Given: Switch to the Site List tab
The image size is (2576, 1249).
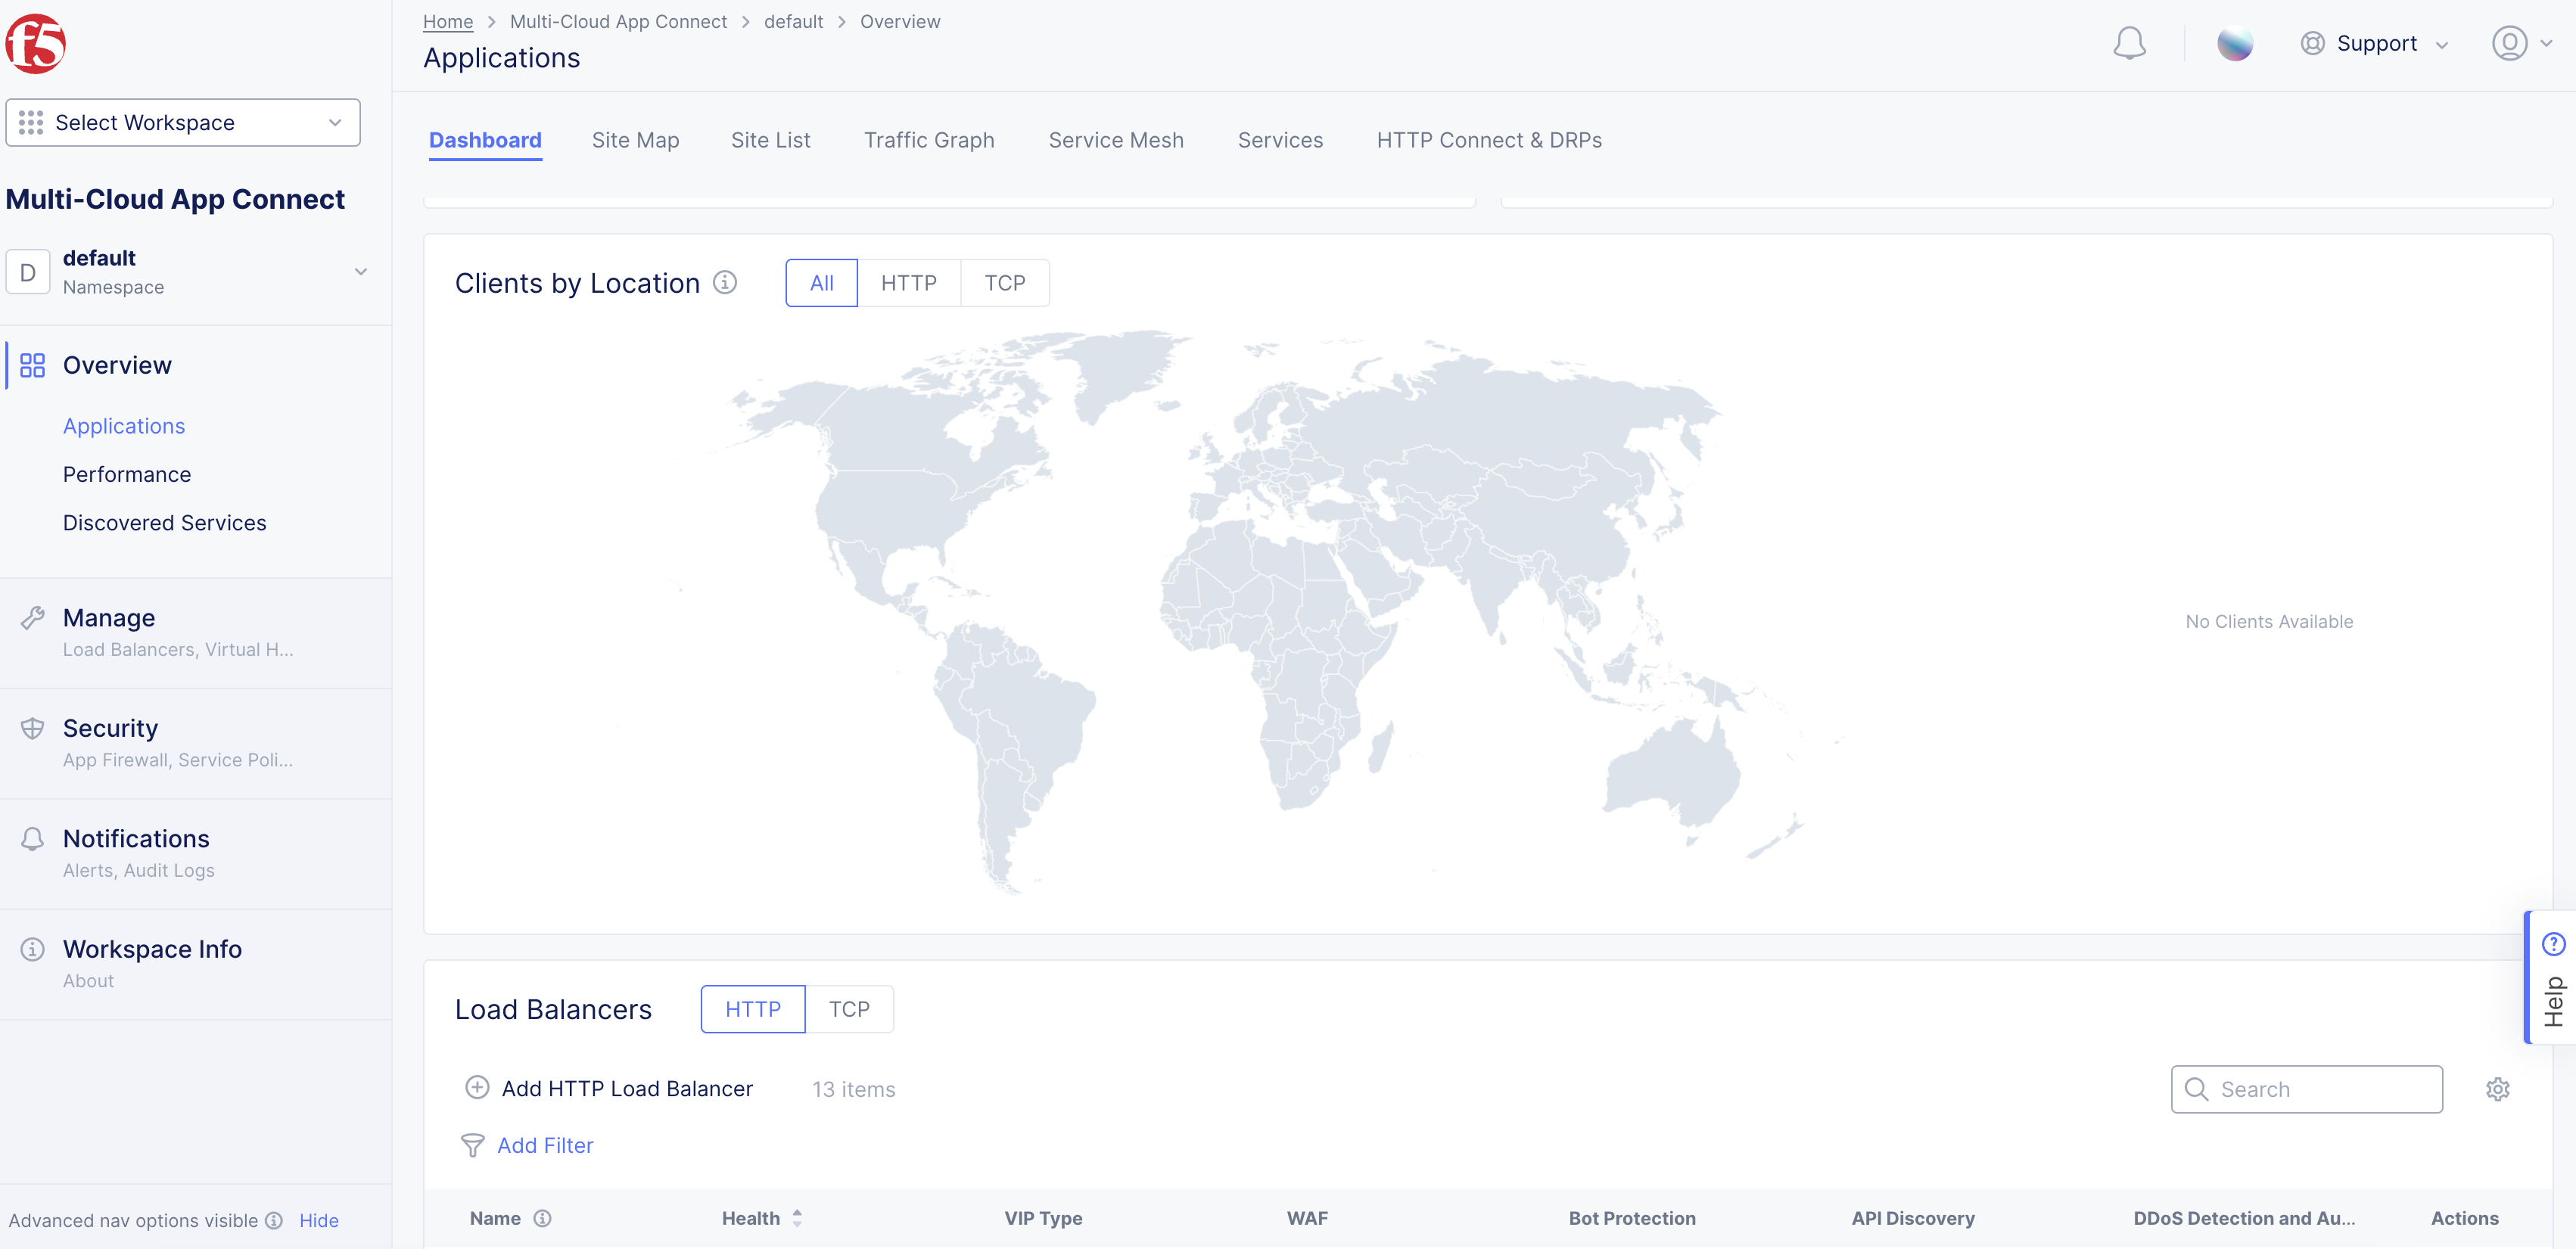Looking at the screenshot, I should (x=770, y=140).
